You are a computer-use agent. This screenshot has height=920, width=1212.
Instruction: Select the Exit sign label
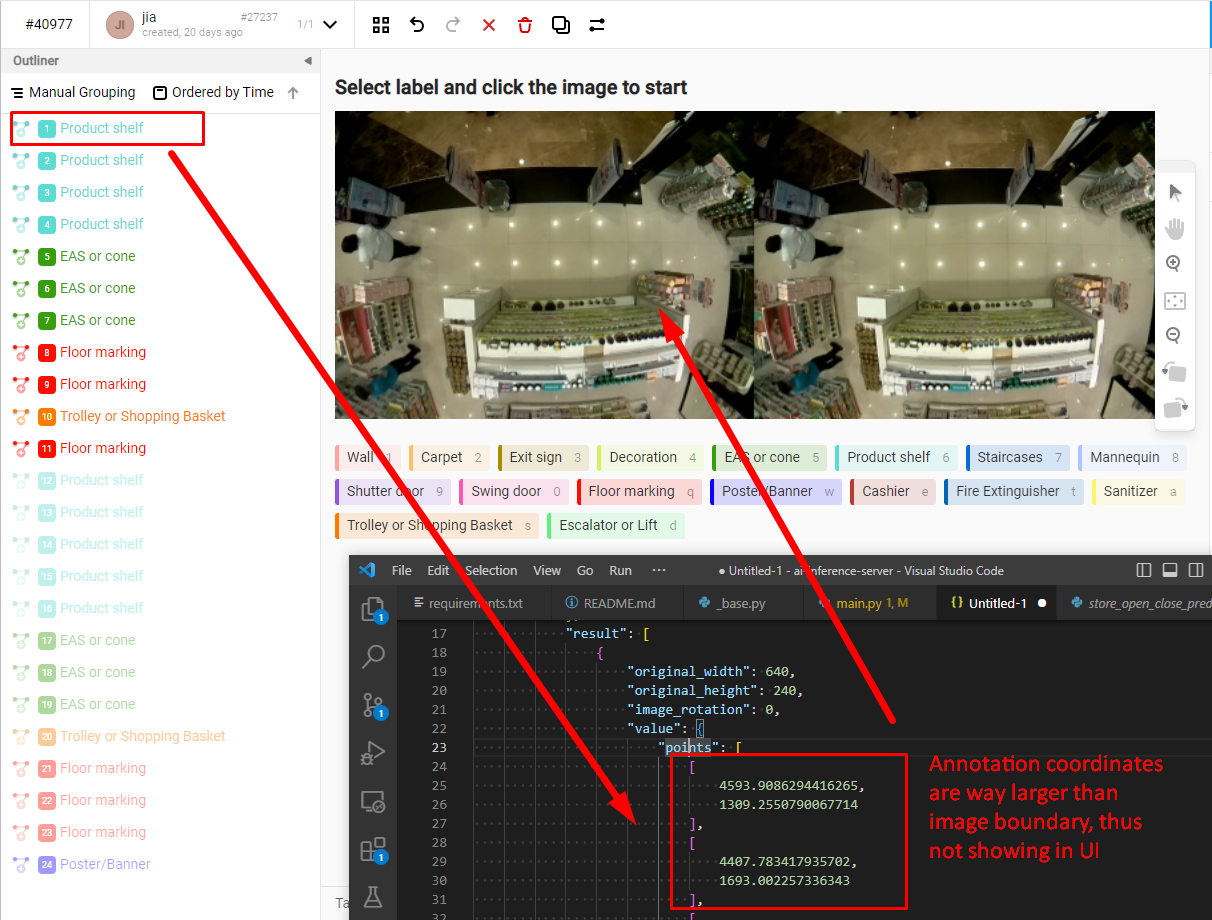[x=543, y=457]
